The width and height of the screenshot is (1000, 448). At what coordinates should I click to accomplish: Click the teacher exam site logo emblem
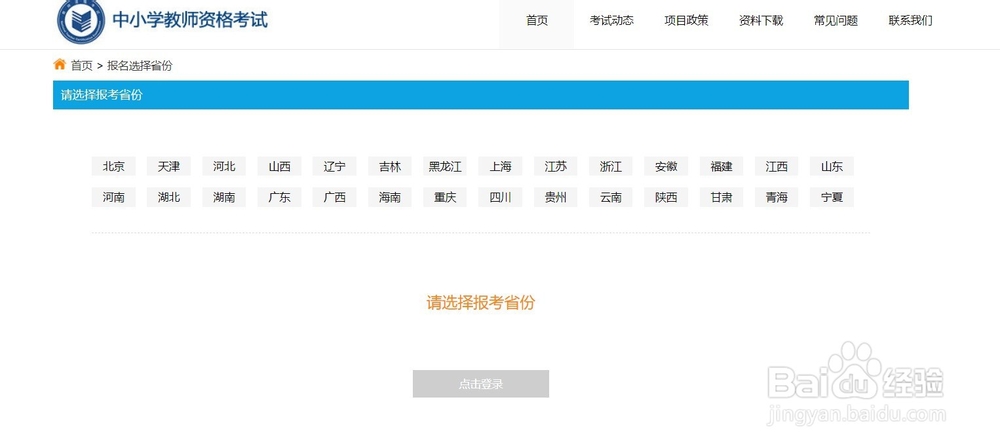(81, 21)
